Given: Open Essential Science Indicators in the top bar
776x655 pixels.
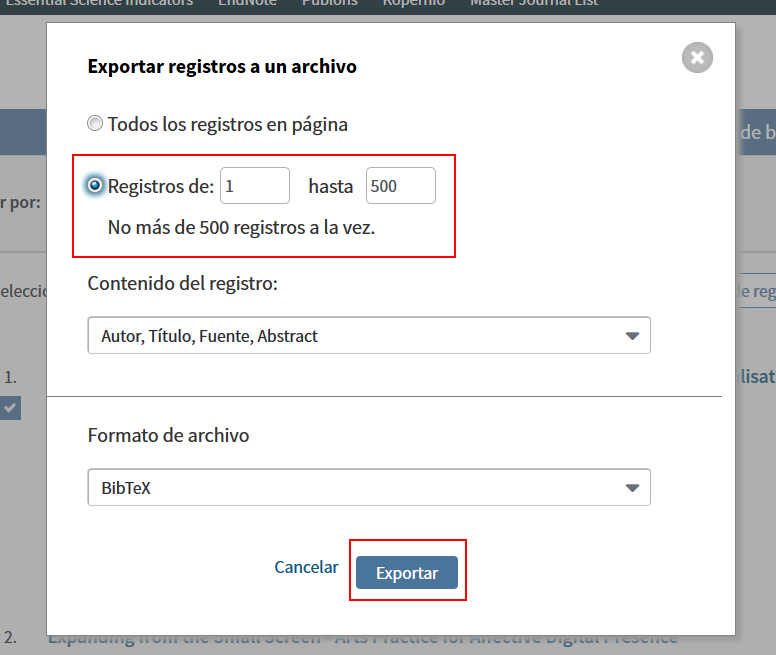Looking at the screenshot, I should tap(99, 3).
